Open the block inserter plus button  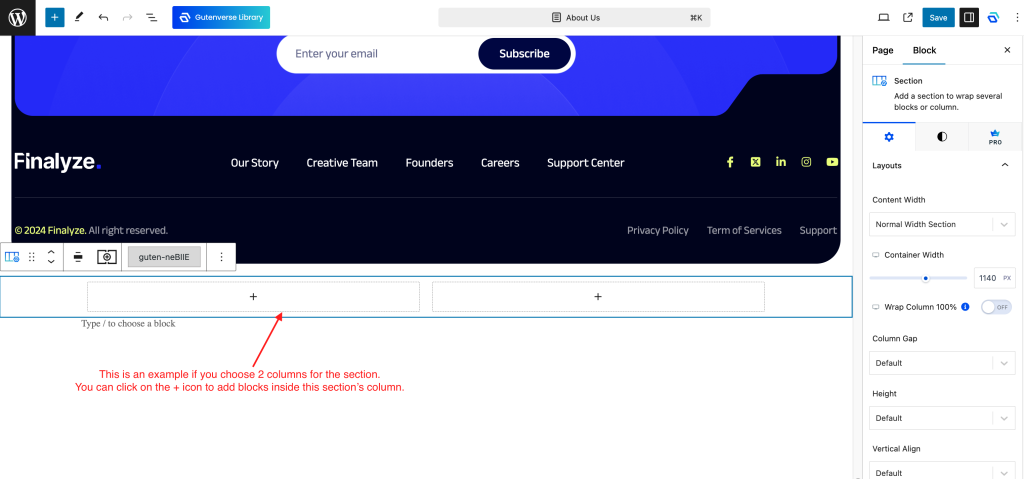click(x=54, y=17)
